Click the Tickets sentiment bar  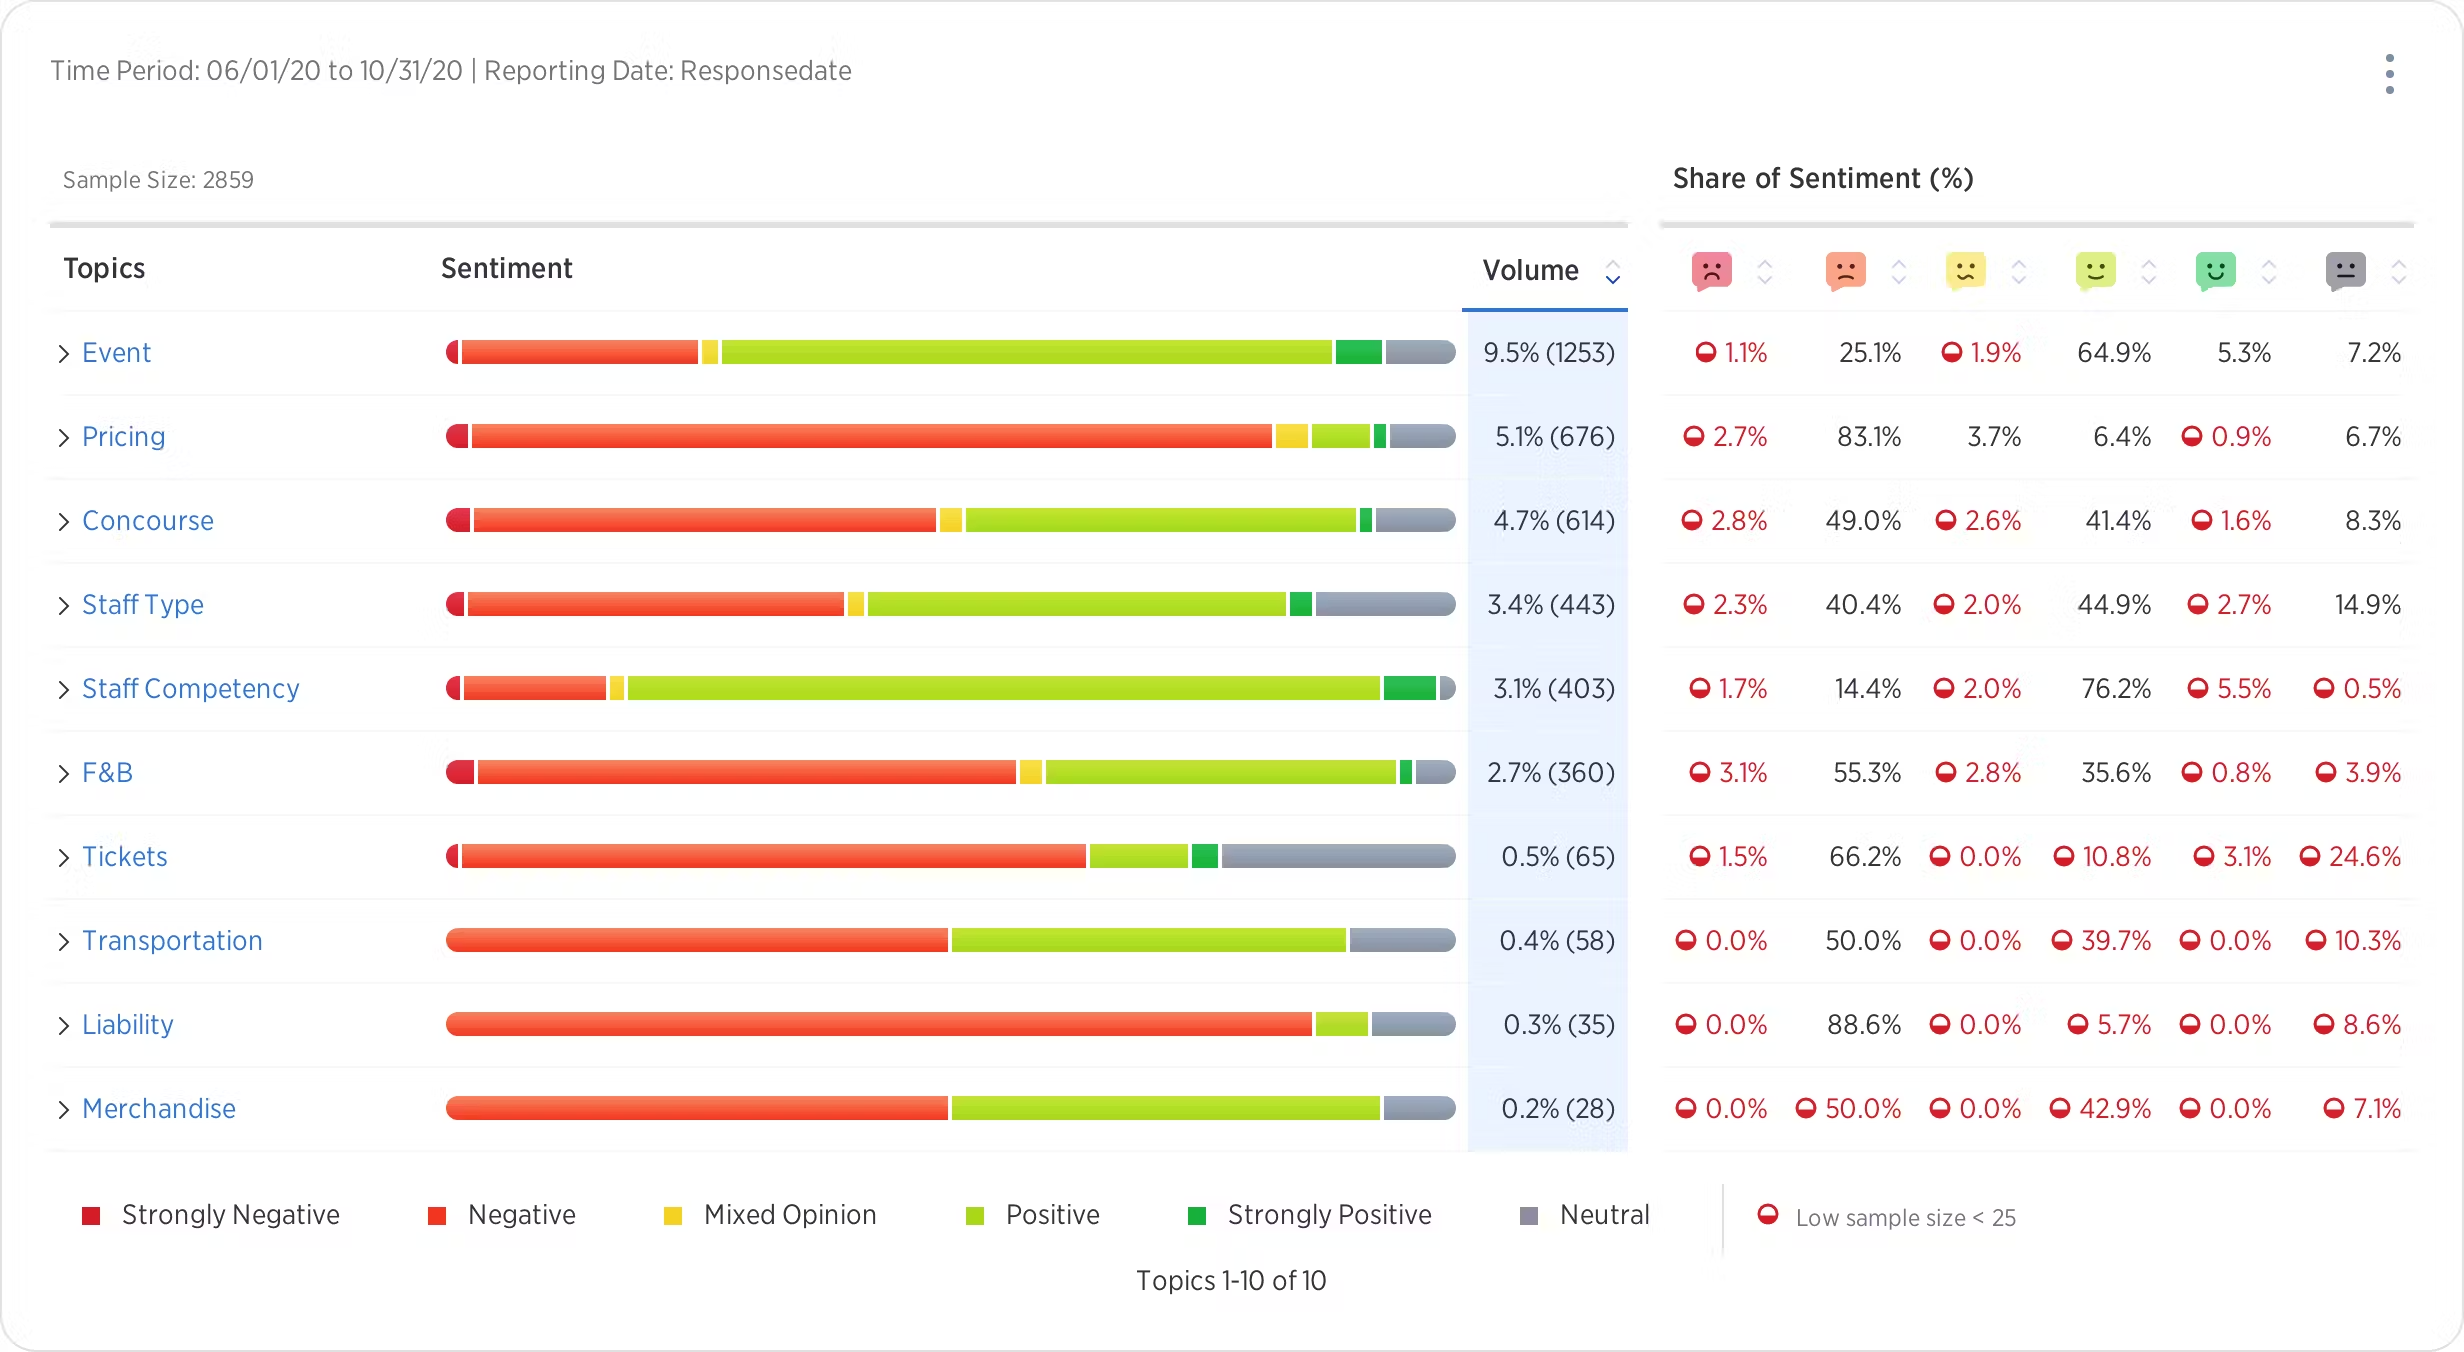pyautogui.click(x=950, y=856)
